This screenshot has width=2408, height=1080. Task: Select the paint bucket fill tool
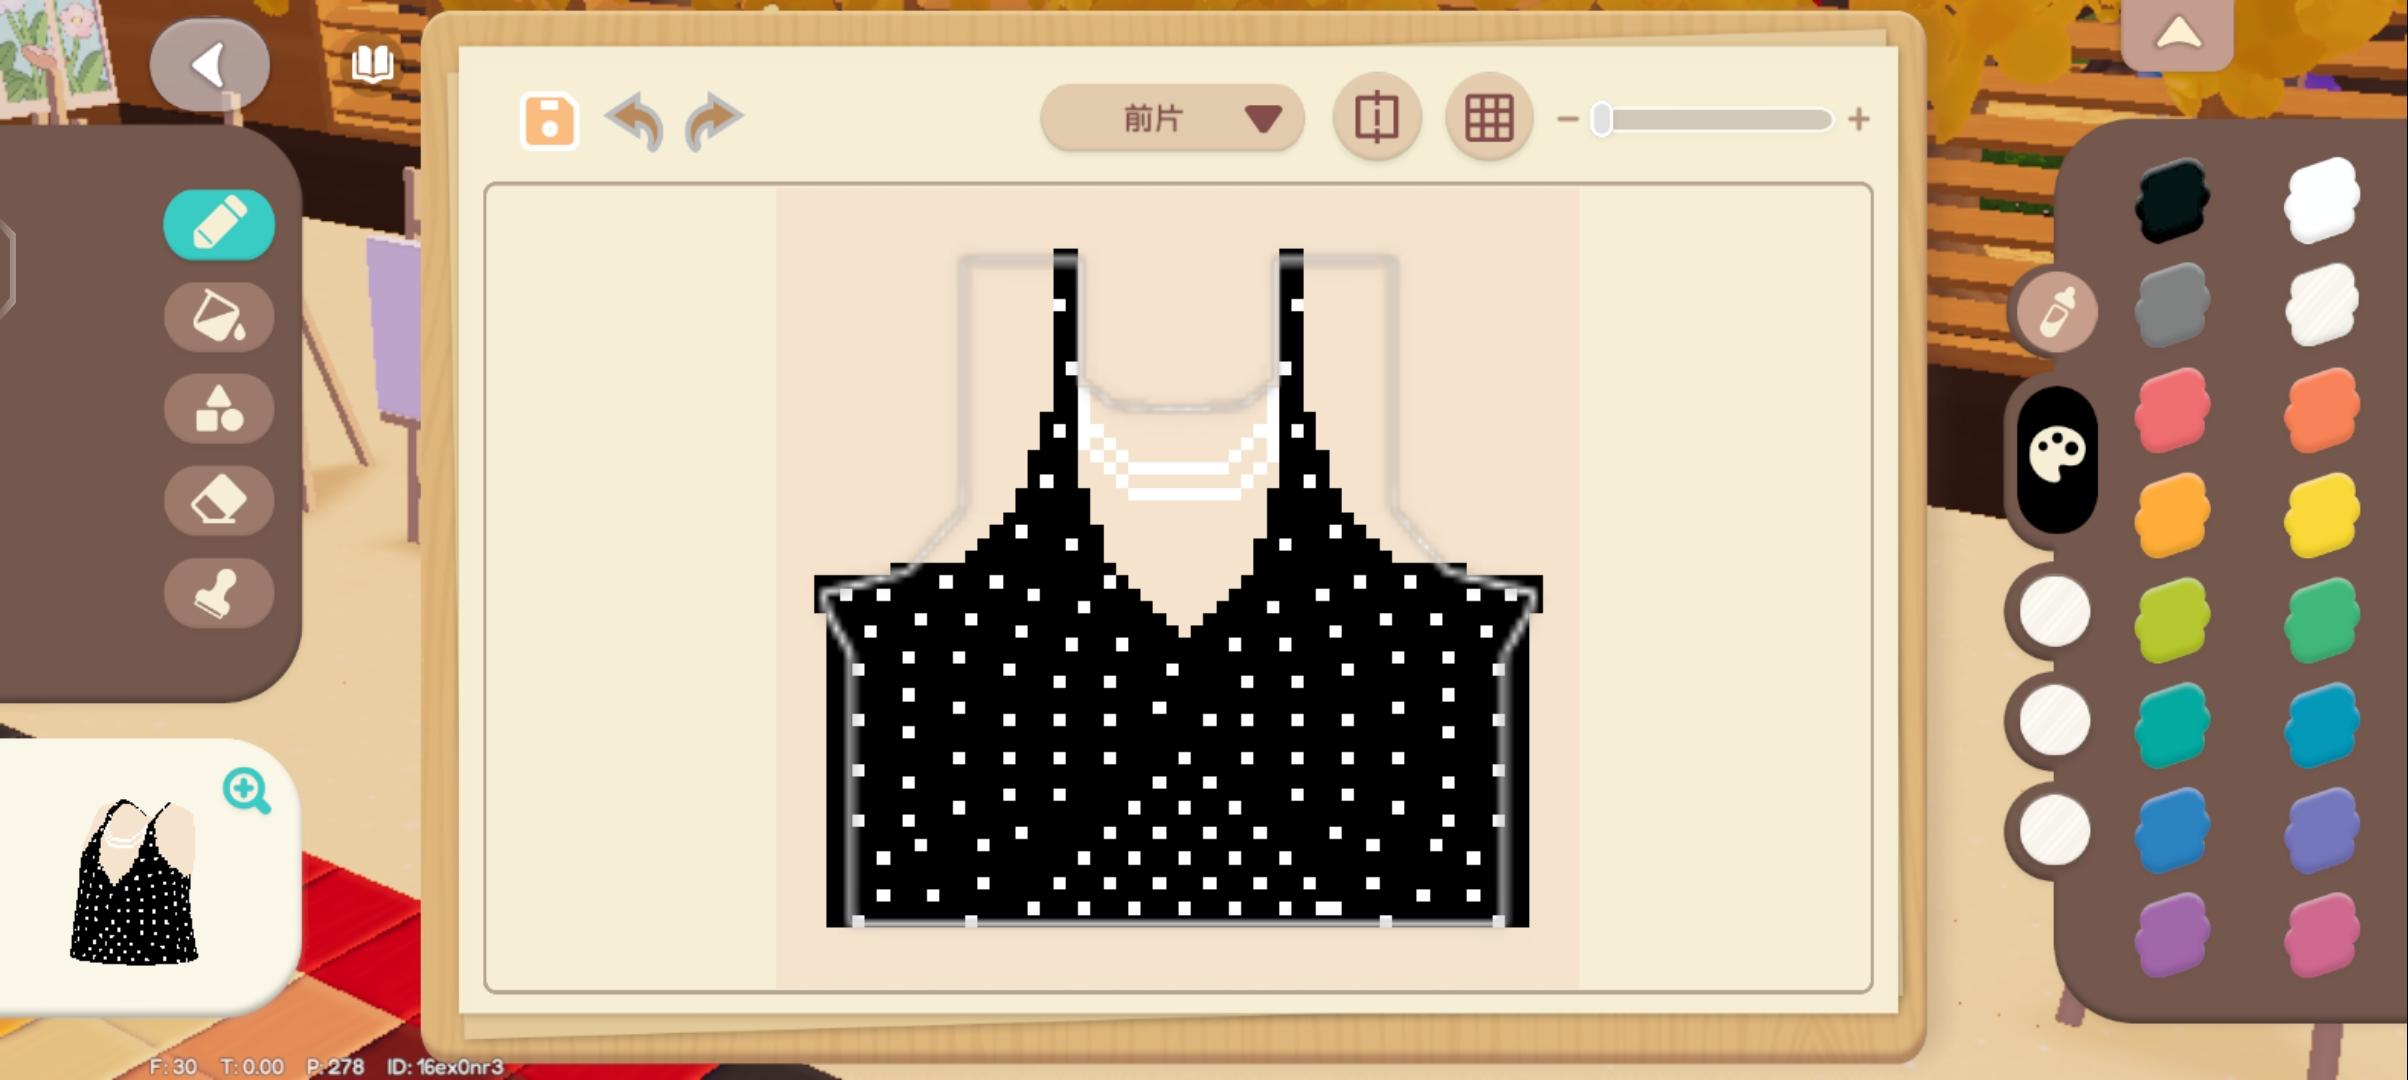(x=218, y=316)
